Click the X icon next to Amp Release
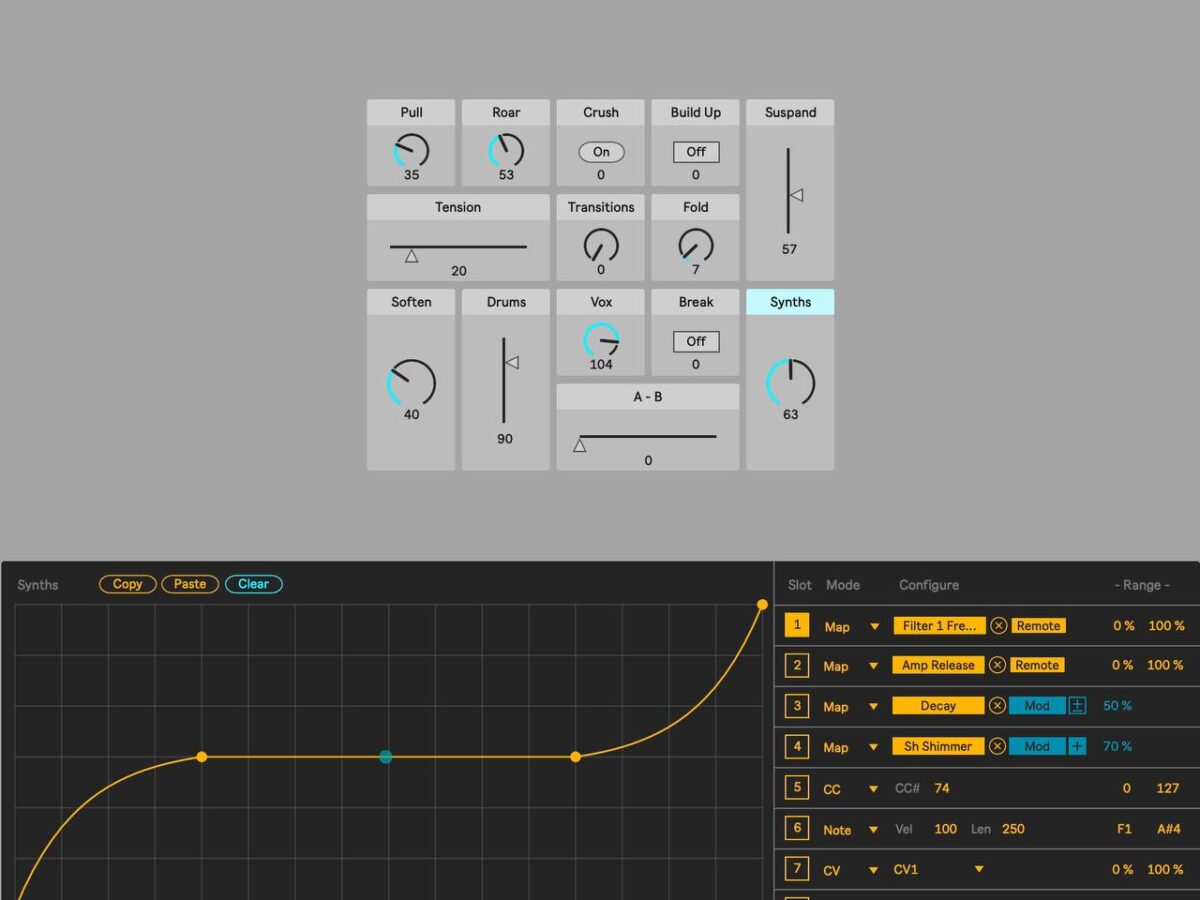This screenshot has width=1200, height=900. 998,666
